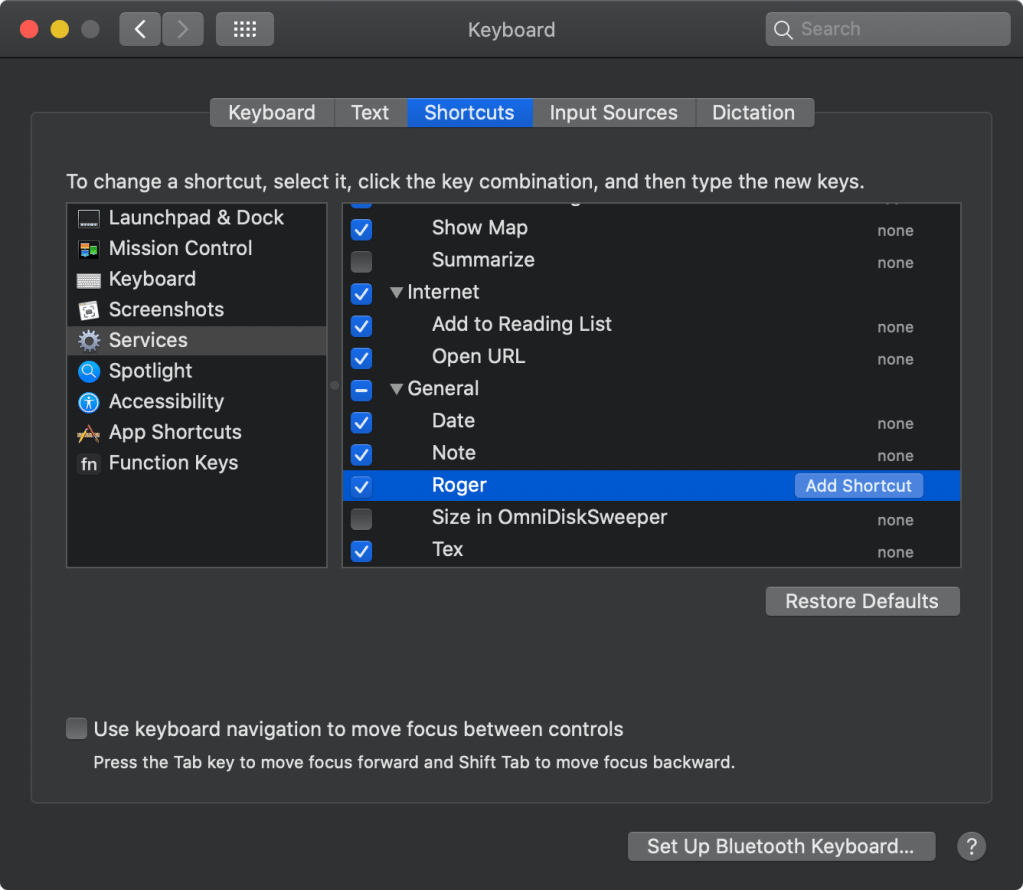Select the Screenshots camera icon
This screenshot has height=890, width=1023.
[88, 310]
